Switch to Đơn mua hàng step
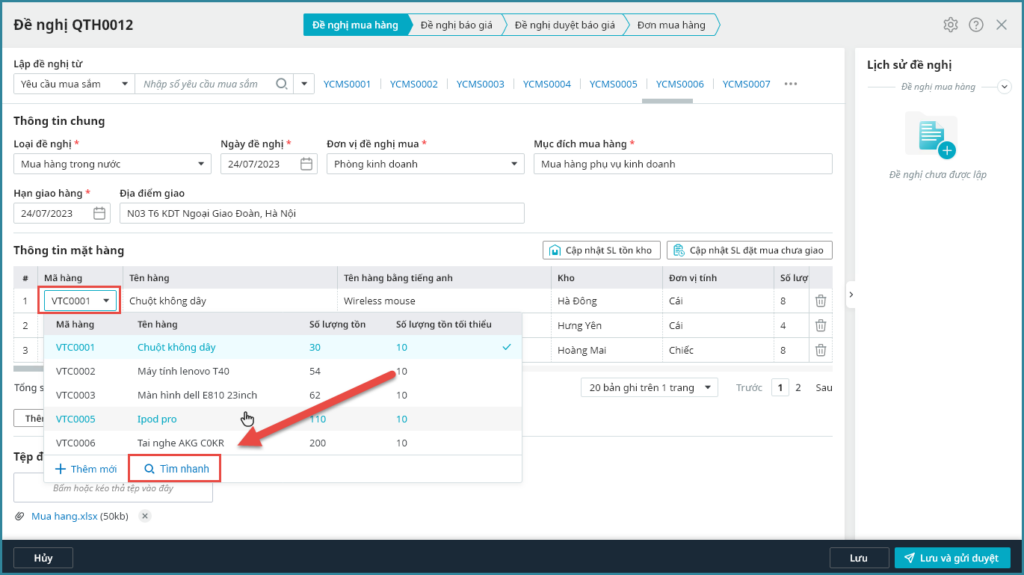Image resolution: width=1024 pixels, height=575 pixels. pos(670,25)
